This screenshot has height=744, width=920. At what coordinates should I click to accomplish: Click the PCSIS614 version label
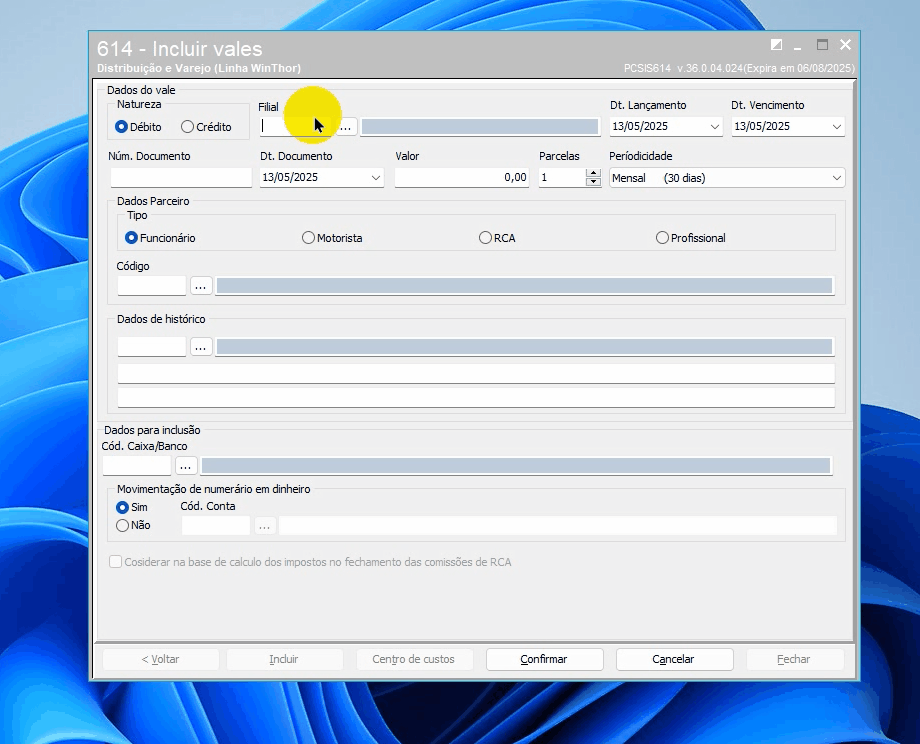pyautogui.click(x=739, y=69)
